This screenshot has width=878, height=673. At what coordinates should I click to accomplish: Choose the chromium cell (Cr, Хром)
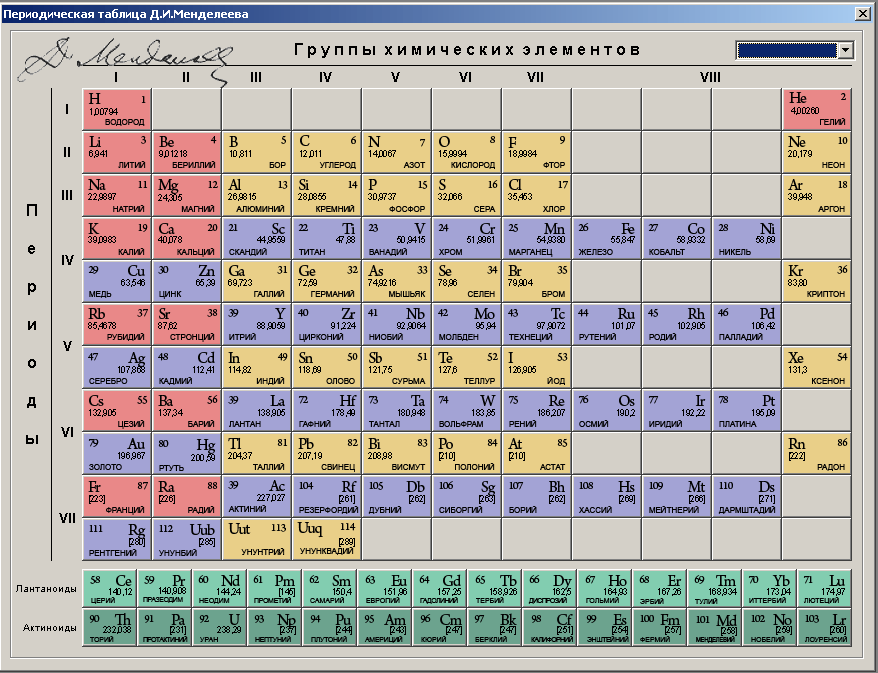click(467, 239)
